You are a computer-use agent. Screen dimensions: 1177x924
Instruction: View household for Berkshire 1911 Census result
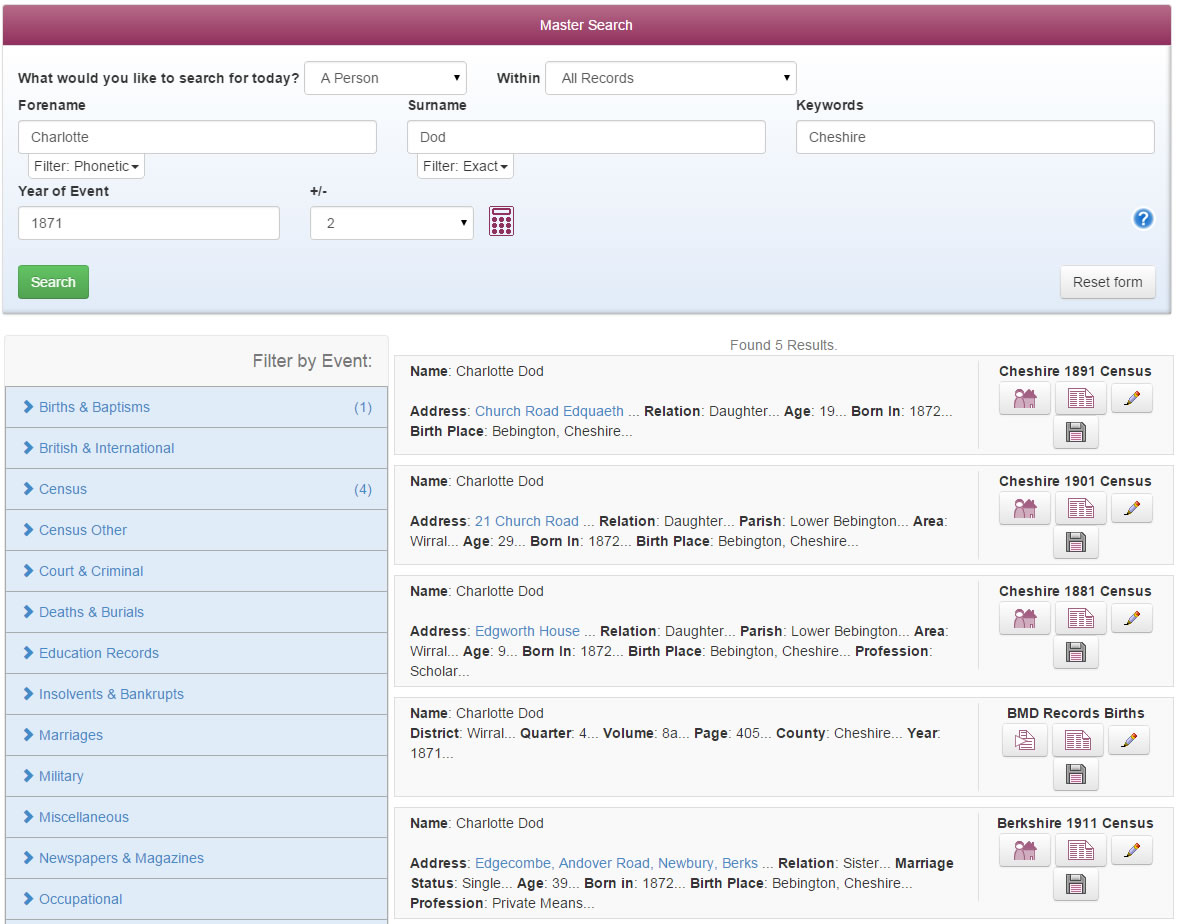point(1025,850)
